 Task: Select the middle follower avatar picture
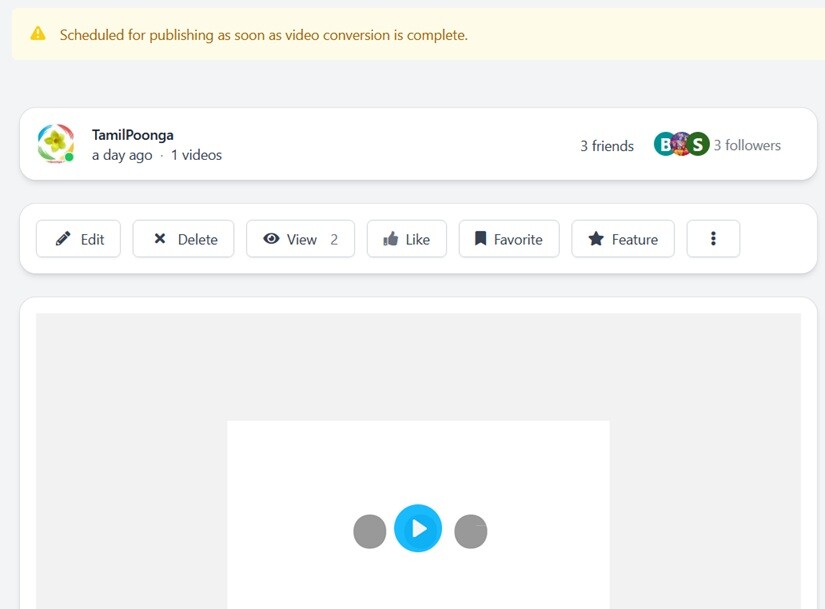pos(681,144)
